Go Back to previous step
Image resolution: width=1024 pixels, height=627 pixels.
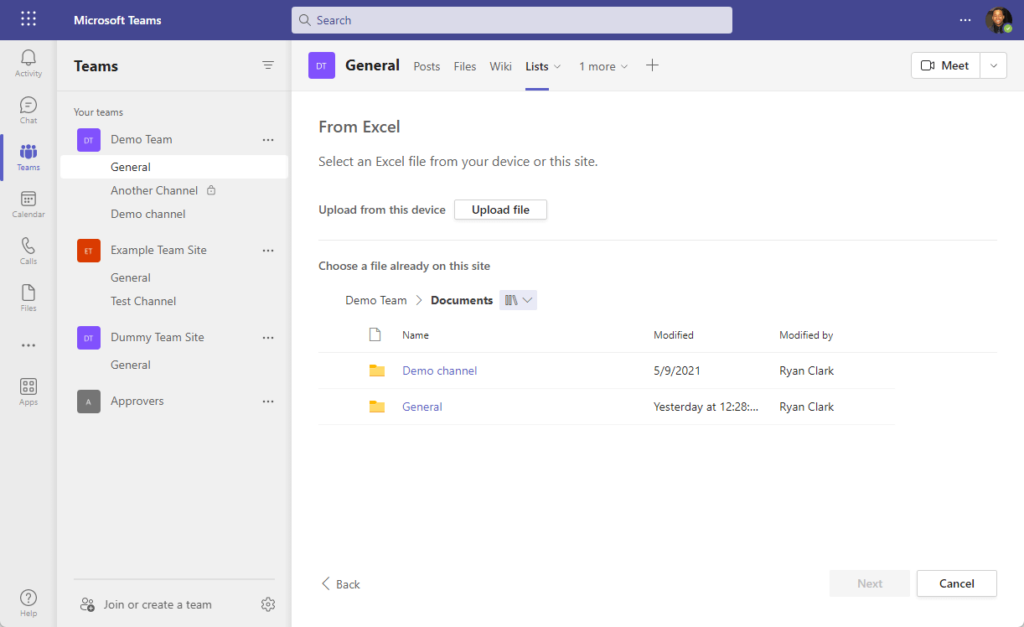click(340, 584)
